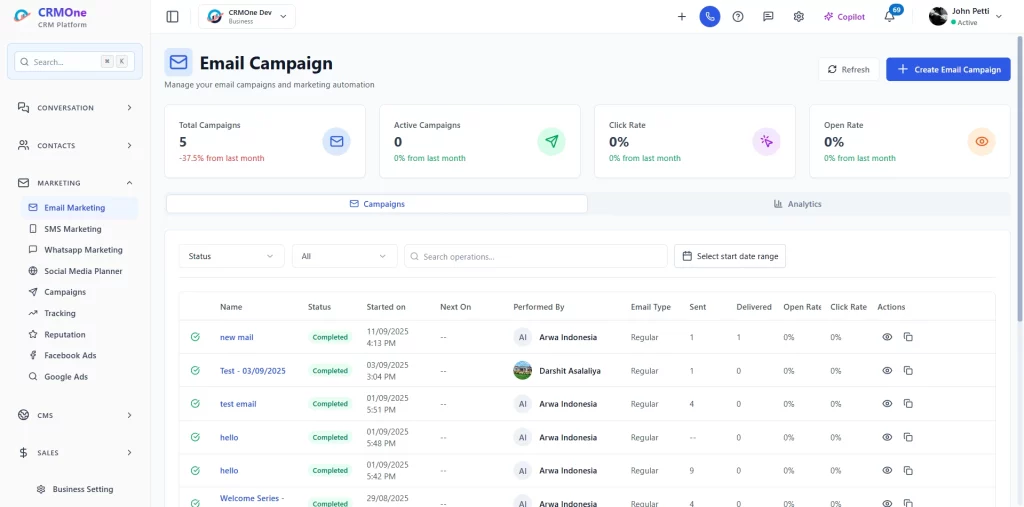This screenshot has height=507, width=1024.
Task: Focus the 'Search operations' input field
Action: coord(536,256)
